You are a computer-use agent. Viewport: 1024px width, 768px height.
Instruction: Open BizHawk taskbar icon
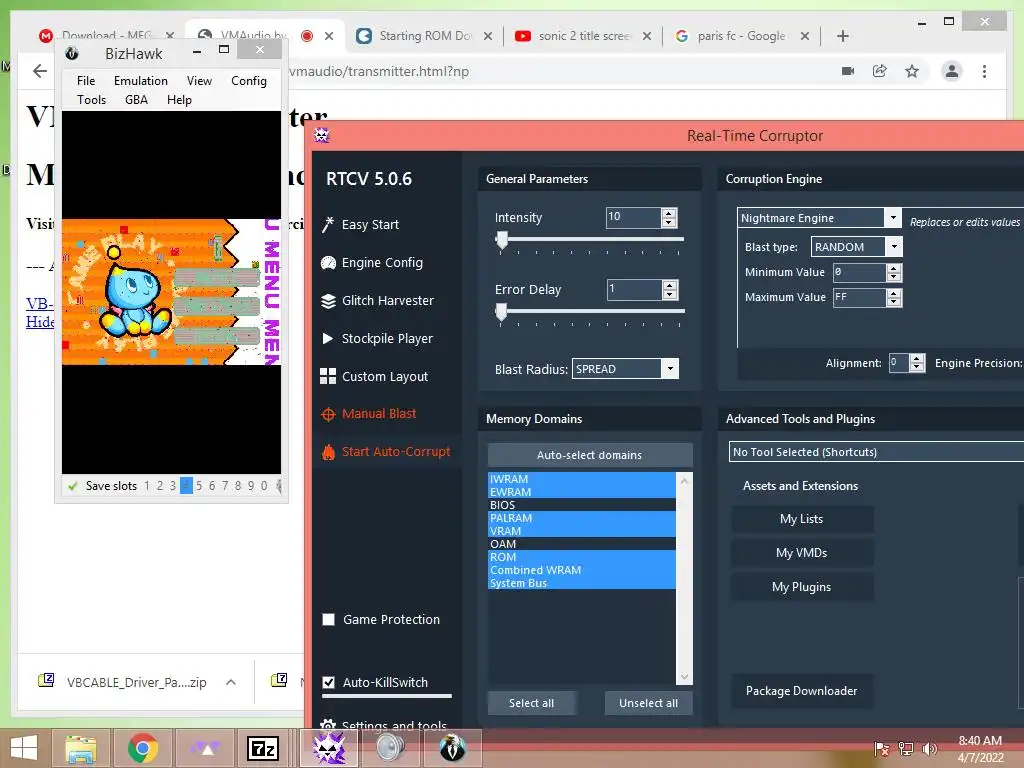(452, 748)
